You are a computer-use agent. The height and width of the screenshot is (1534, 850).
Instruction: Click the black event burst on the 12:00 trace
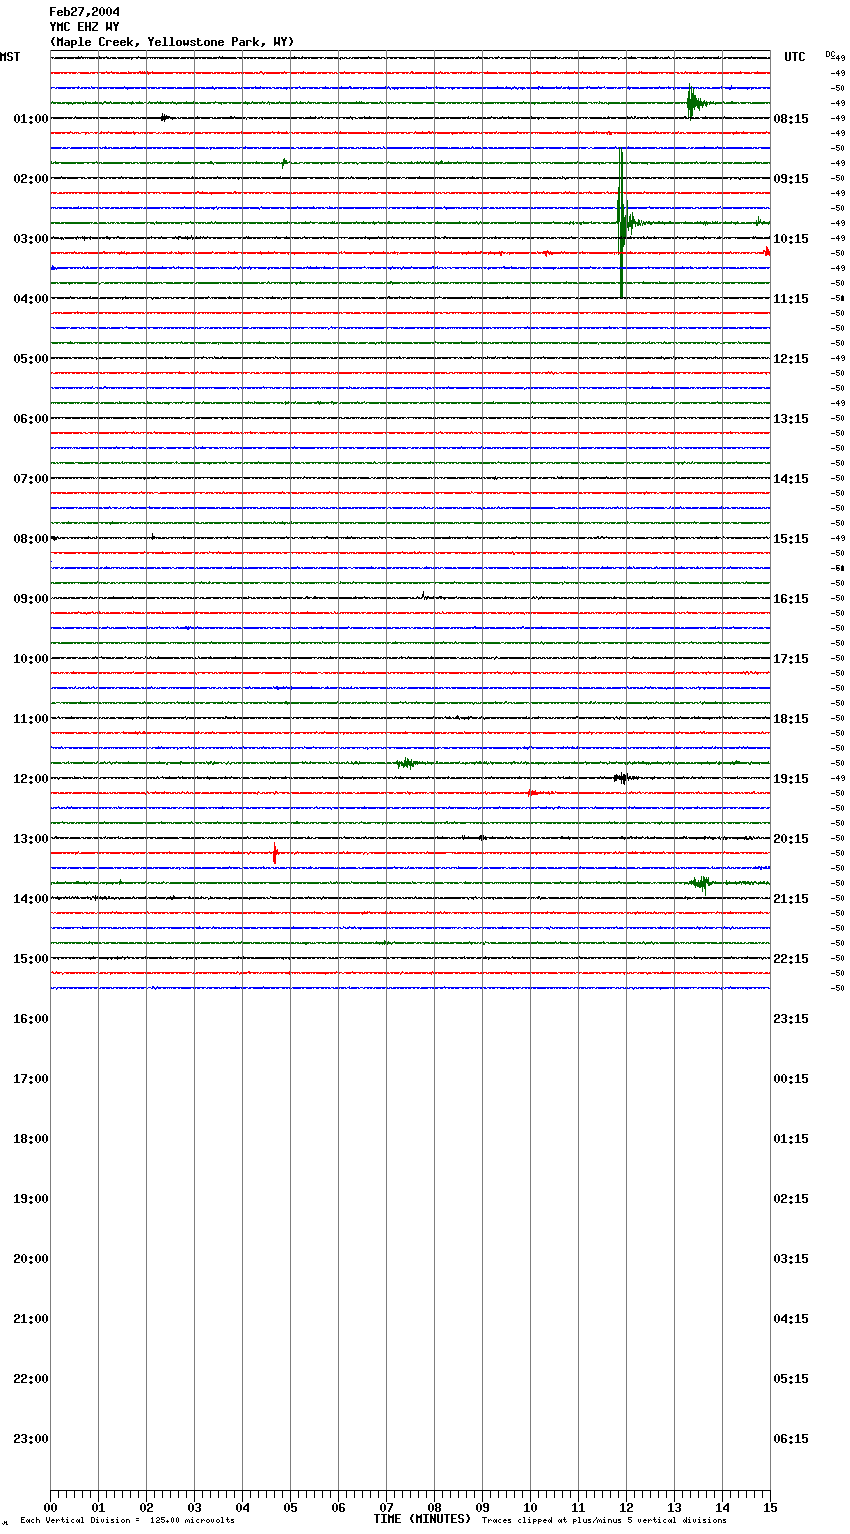point(623,778)
